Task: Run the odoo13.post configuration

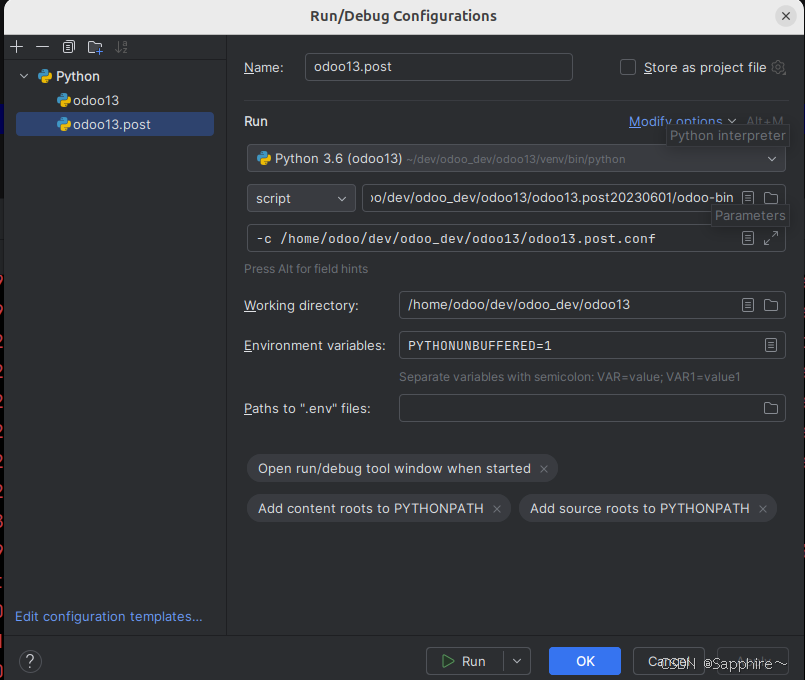Action: [x=464, y=661]
